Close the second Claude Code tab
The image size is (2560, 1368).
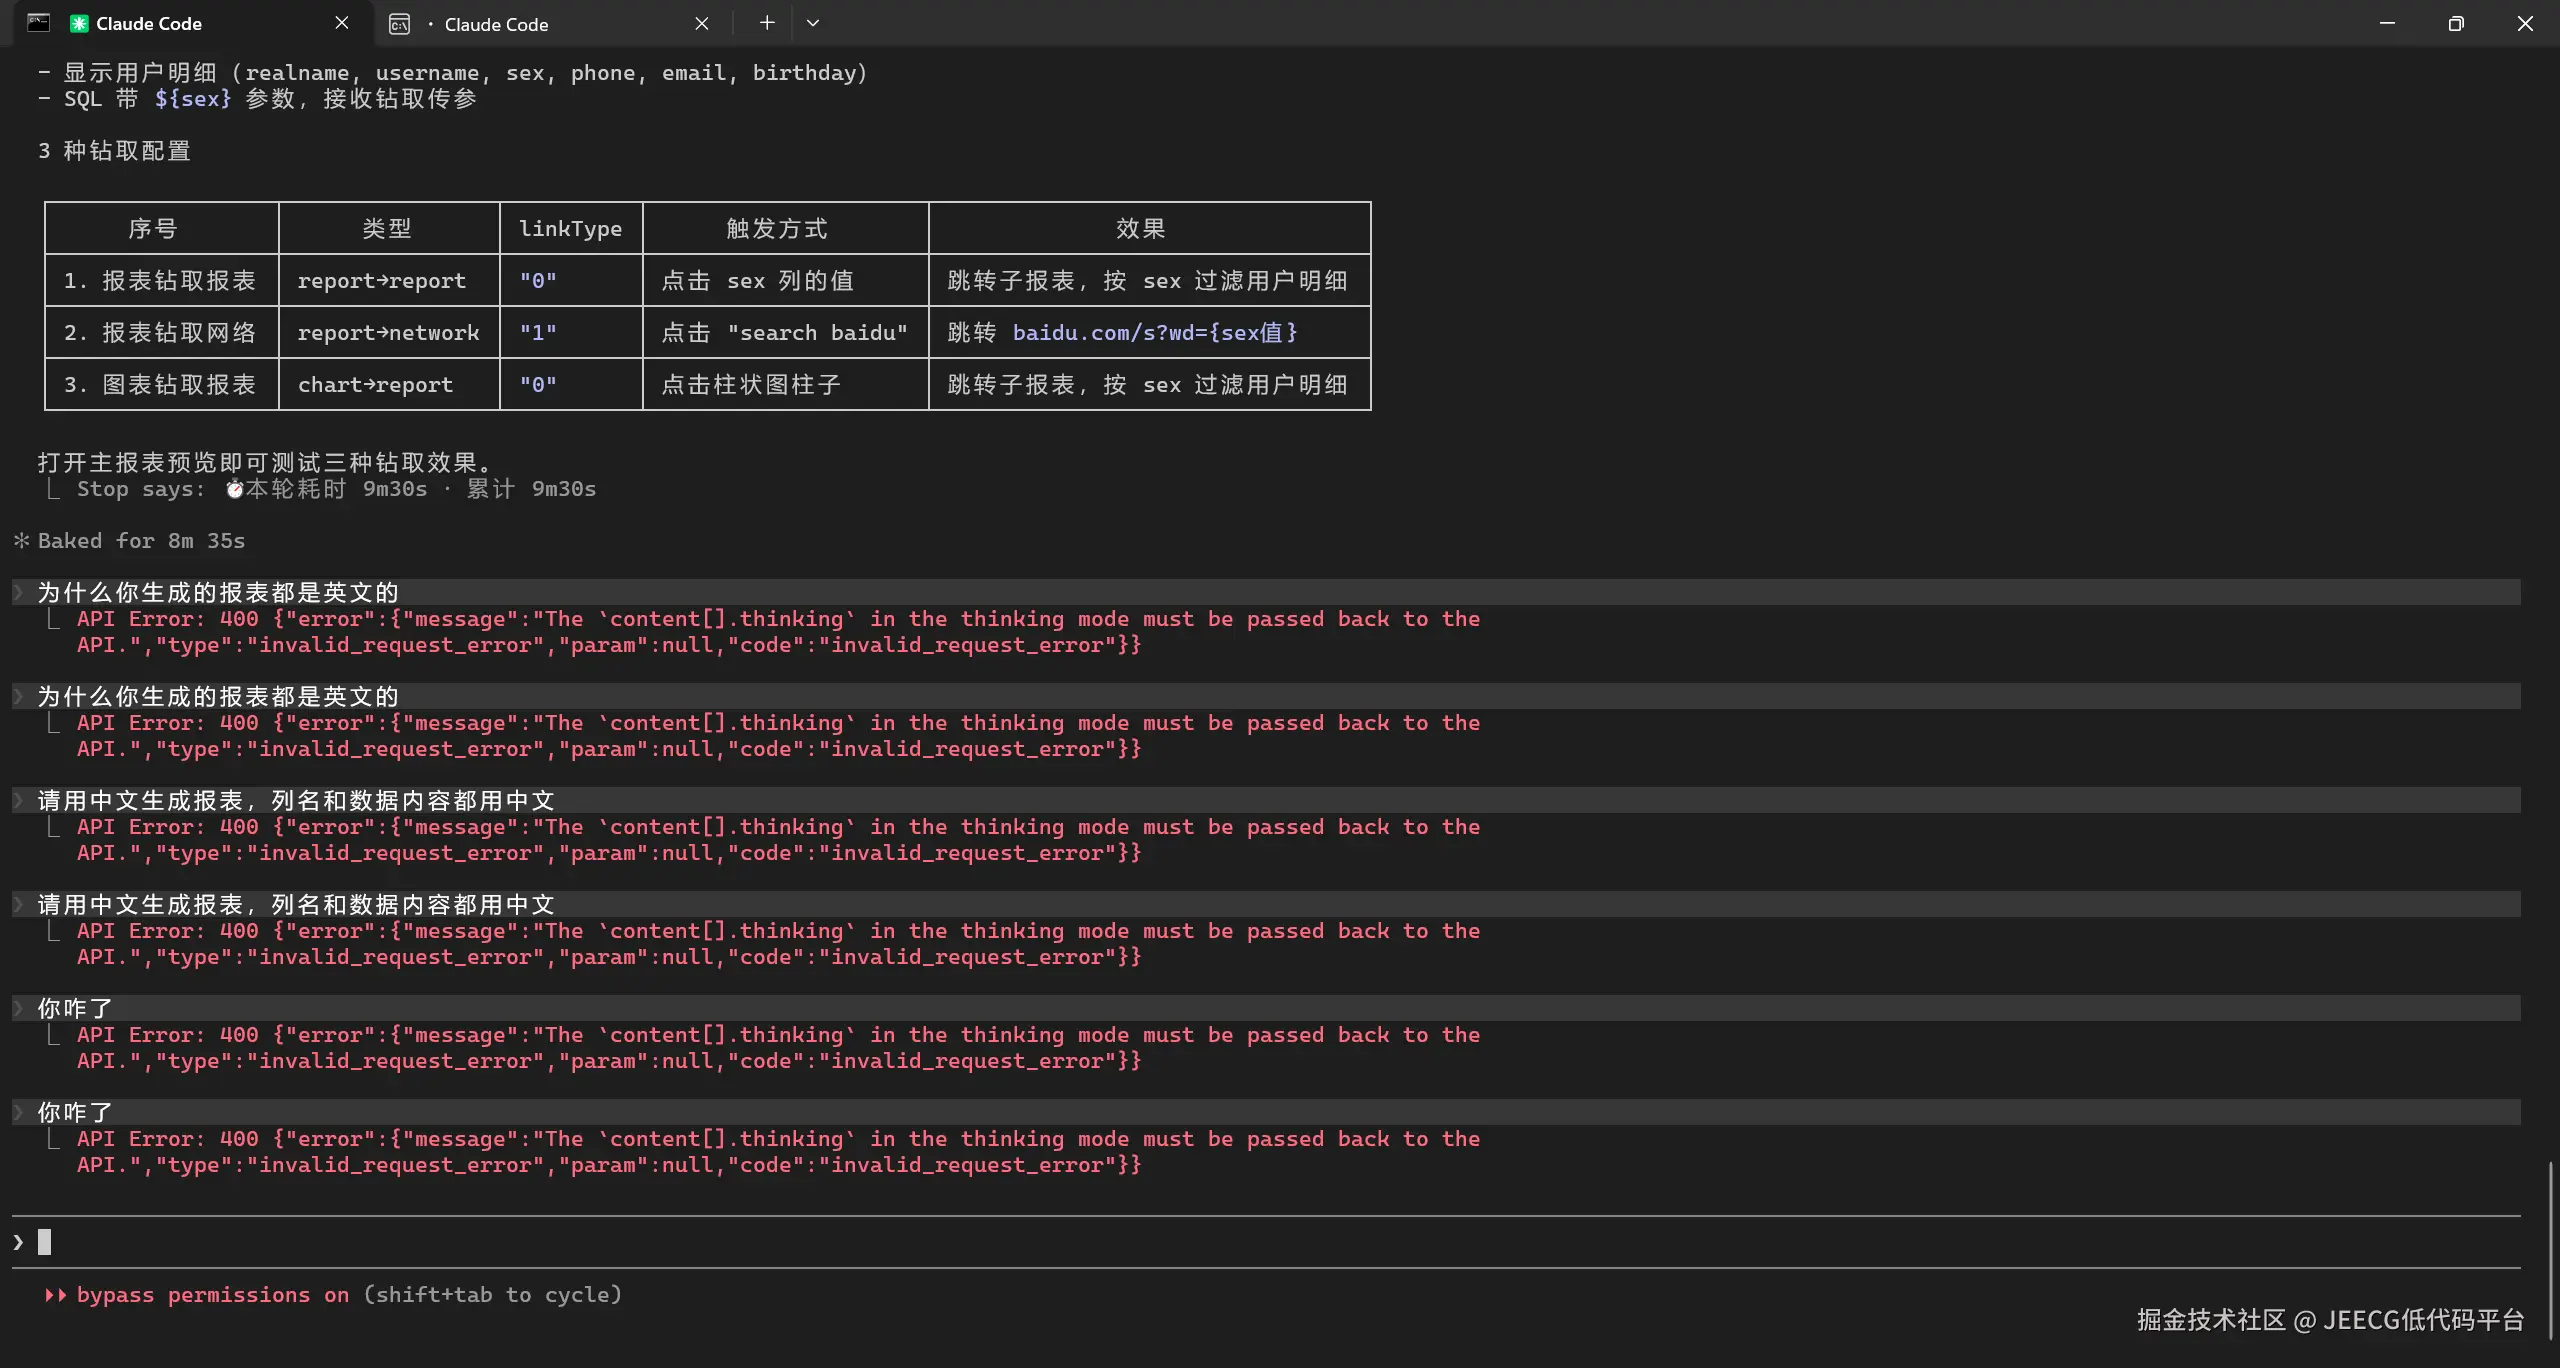tap(702, 24)
